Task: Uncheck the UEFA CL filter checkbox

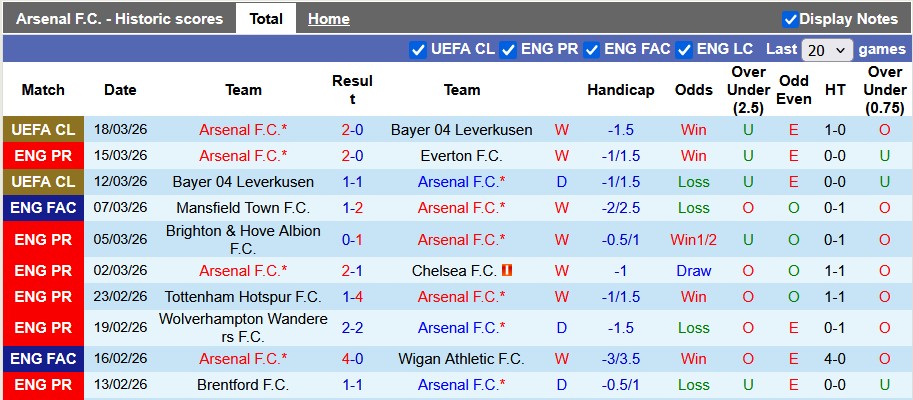Action: pyautogui.click(x=418, y=49)
